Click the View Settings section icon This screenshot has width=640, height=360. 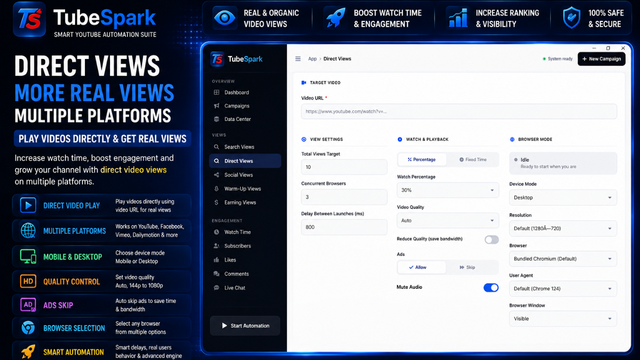coord(304,139)
